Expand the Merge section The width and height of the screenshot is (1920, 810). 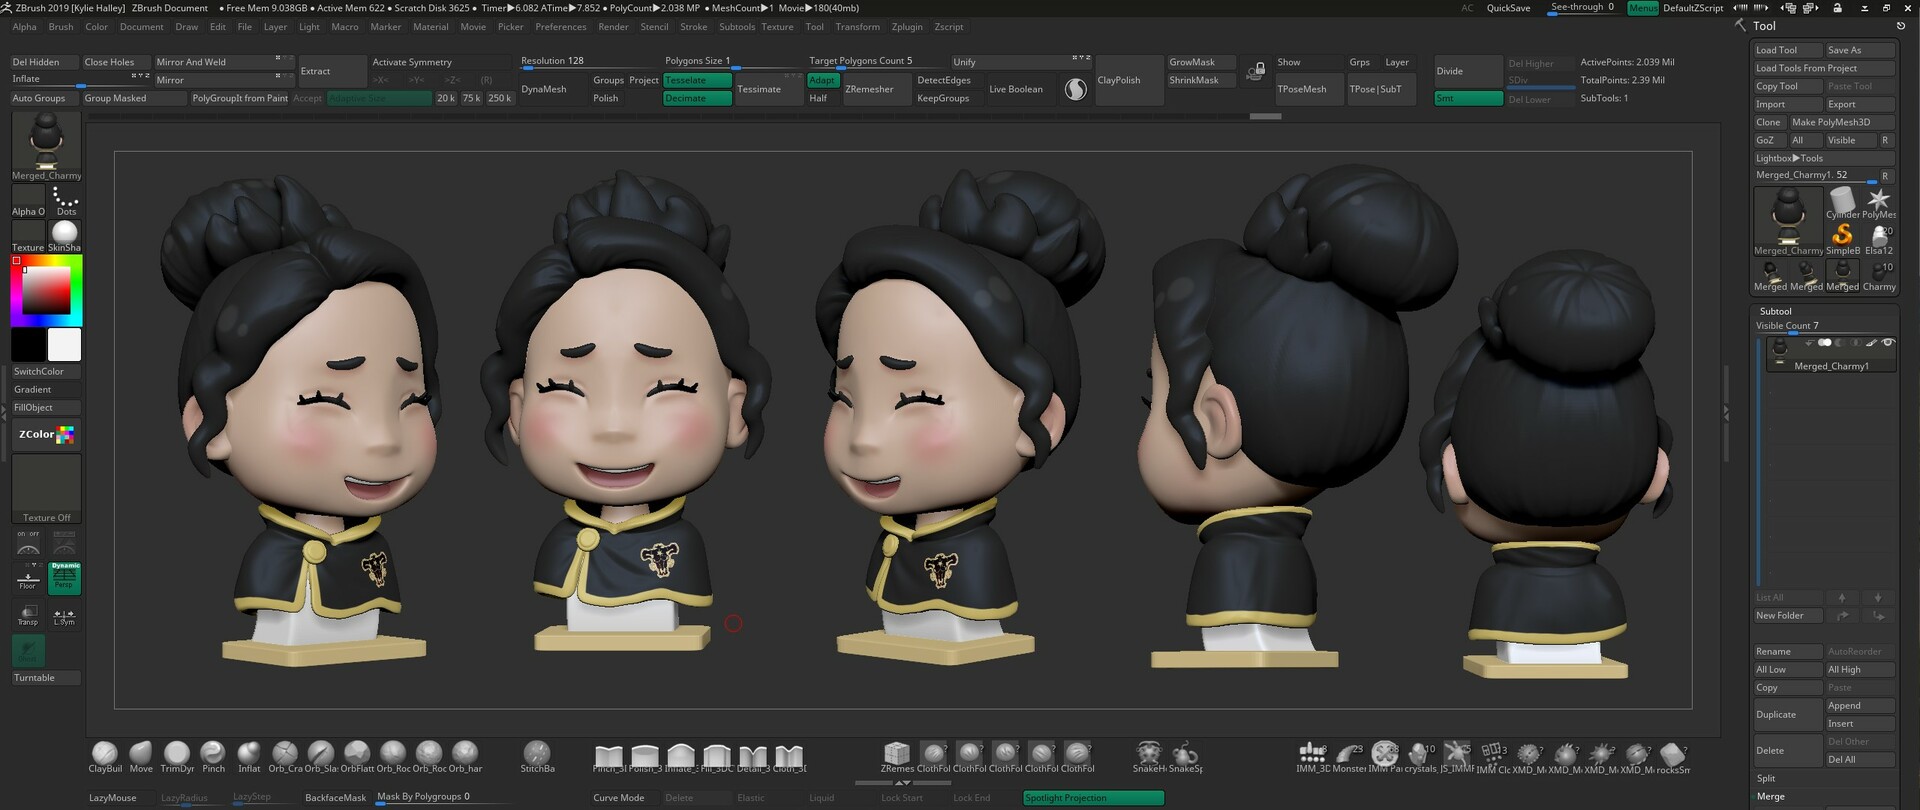(1771, 797)
